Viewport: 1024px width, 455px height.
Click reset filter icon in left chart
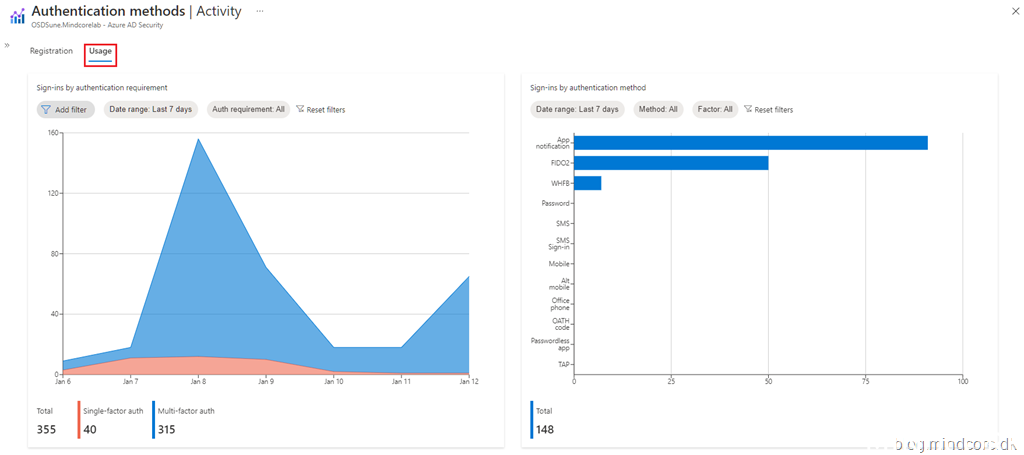point(301,110)
